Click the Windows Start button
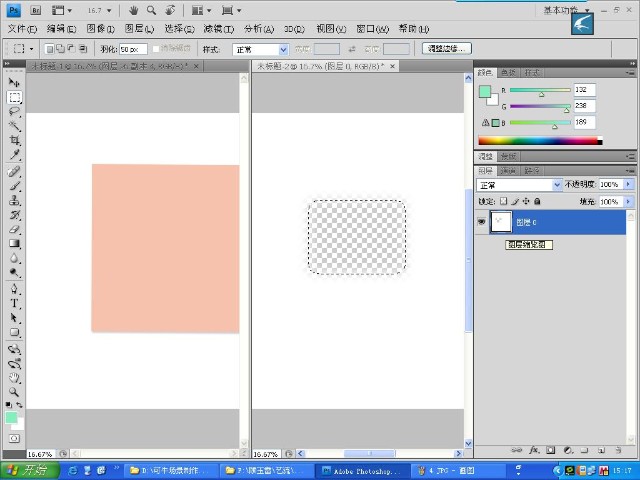The width and height of the screenshot is (640, 480). coord(30,470)
